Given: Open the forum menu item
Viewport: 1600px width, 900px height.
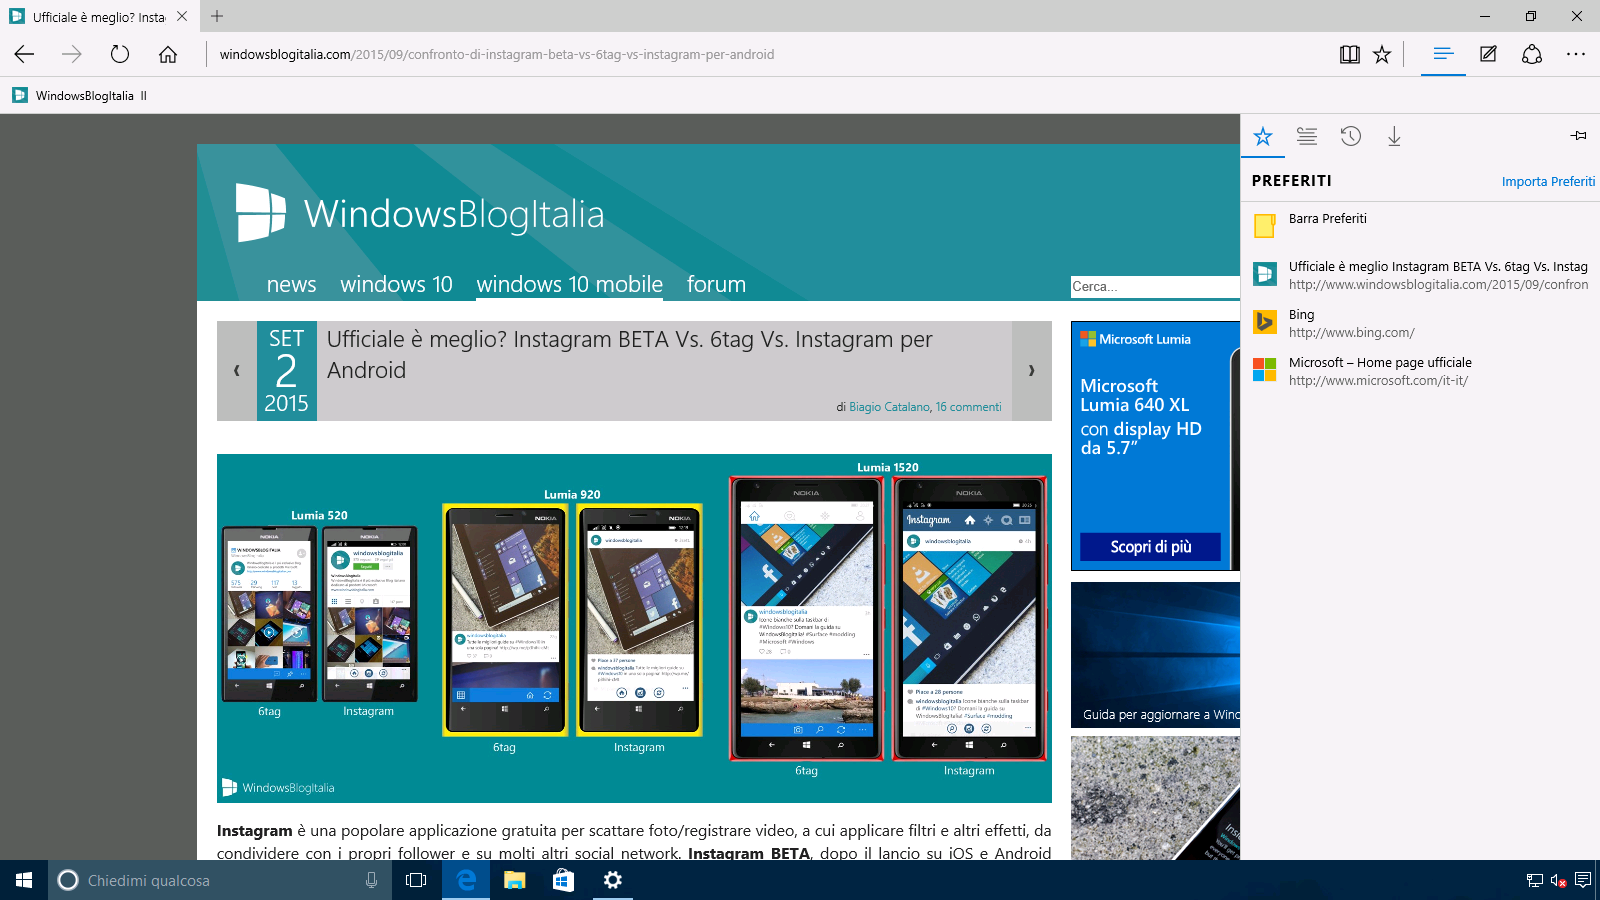Looking at the screenshot, I should pyautogui.click(x=716, y=284).
